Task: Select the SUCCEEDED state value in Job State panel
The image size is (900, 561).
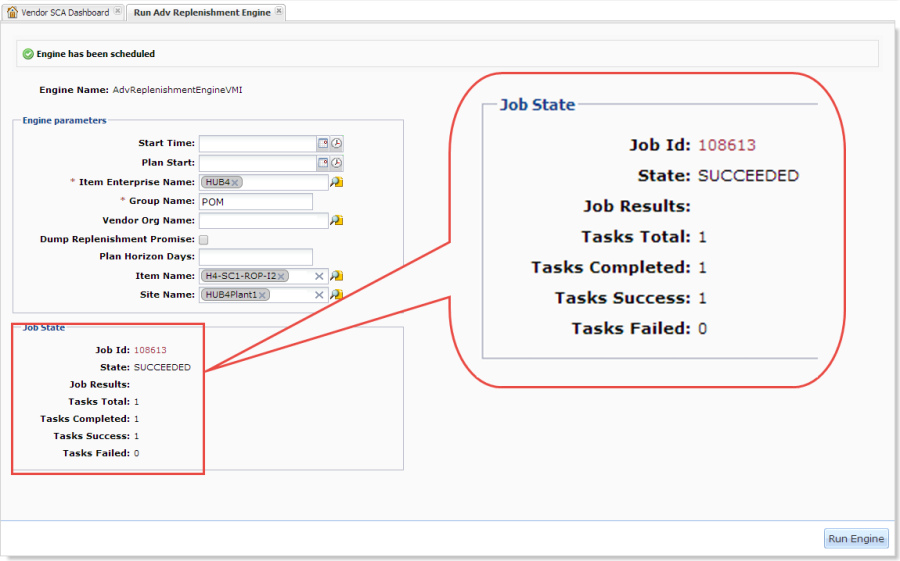Action: [x=162, y=367]
